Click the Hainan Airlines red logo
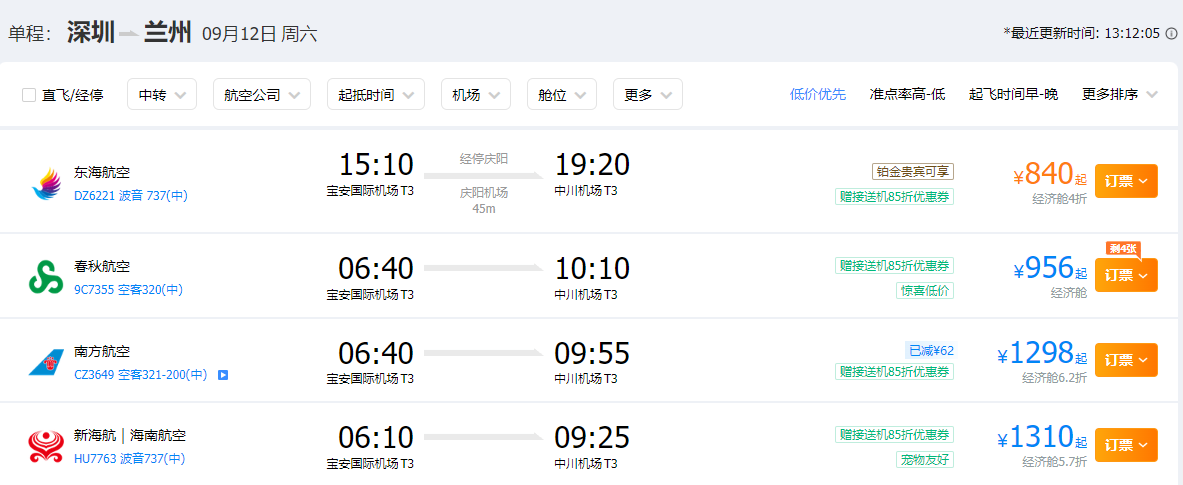The image size is (1183, 485). 46,447
